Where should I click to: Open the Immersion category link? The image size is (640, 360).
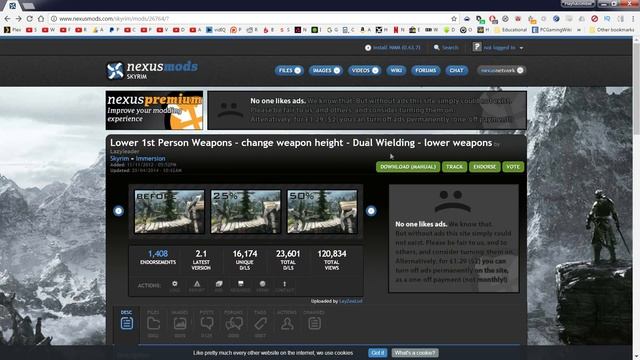coord(151,158)
